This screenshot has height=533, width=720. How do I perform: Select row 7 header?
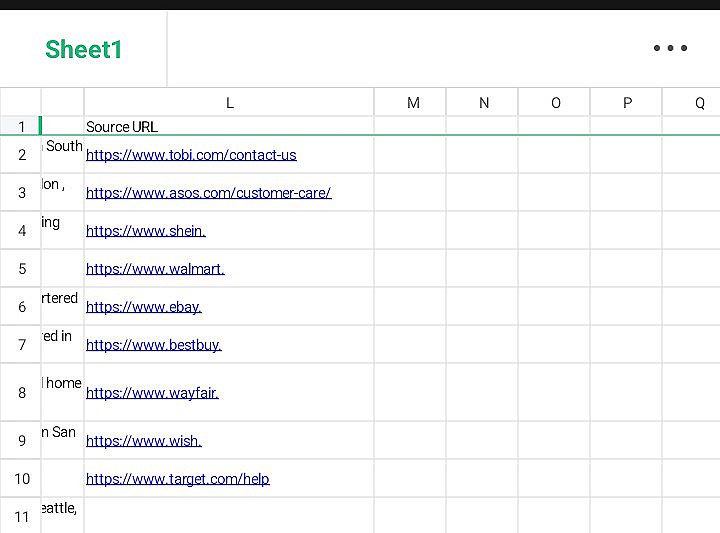pos(21,344)
